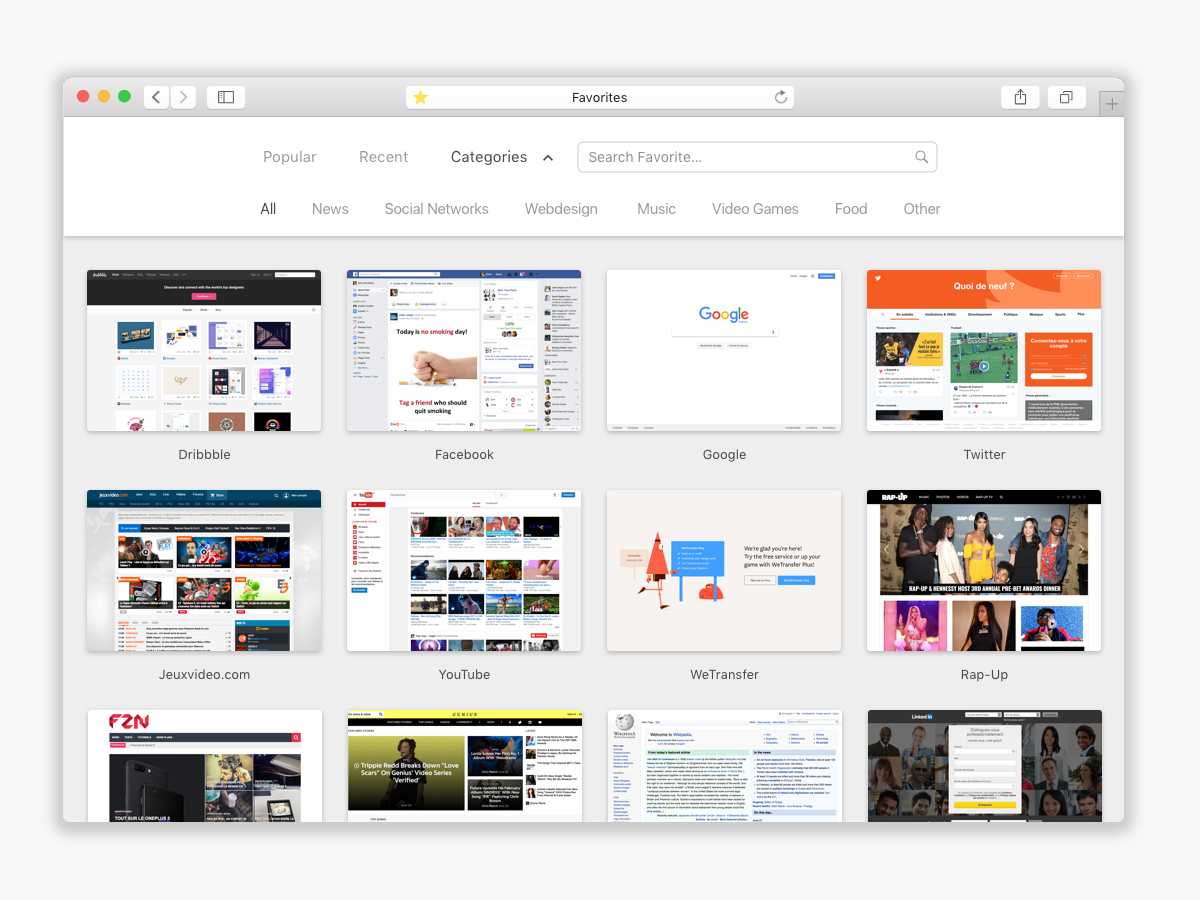Go back with the browser back arrow
This screenshot has width=1200, height=900.
[x=156, y=97]
